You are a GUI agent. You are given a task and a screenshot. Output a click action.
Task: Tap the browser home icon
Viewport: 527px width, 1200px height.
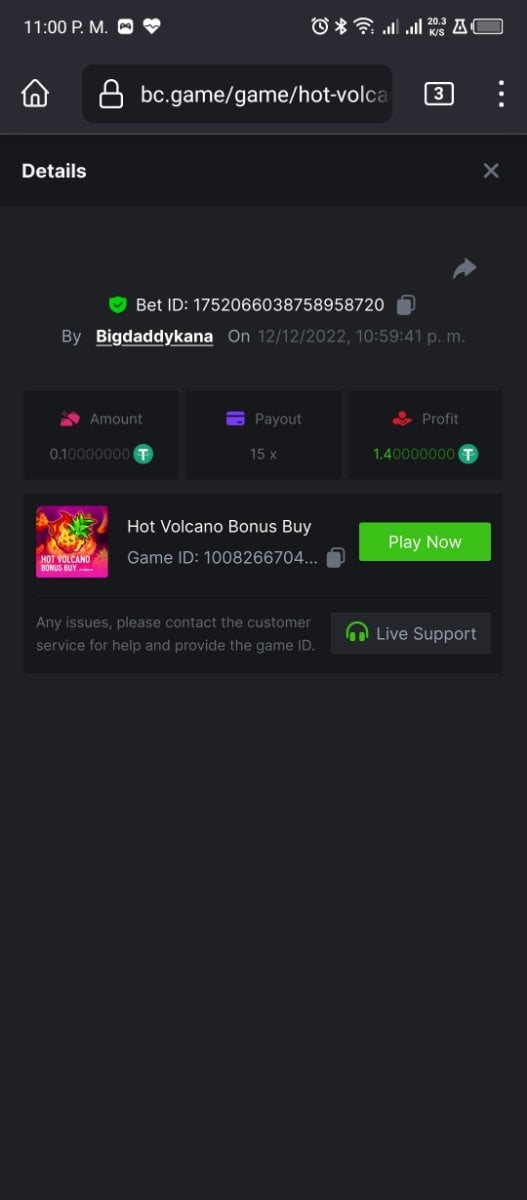pos(35,94)
